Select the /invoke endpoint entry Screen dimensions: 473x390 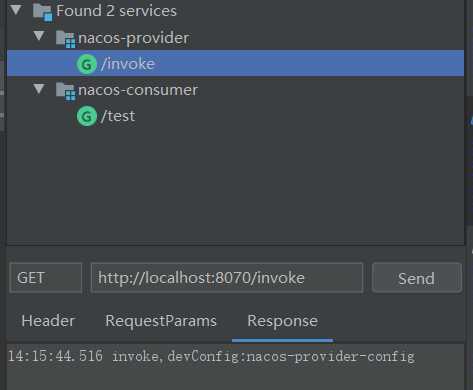235,63
